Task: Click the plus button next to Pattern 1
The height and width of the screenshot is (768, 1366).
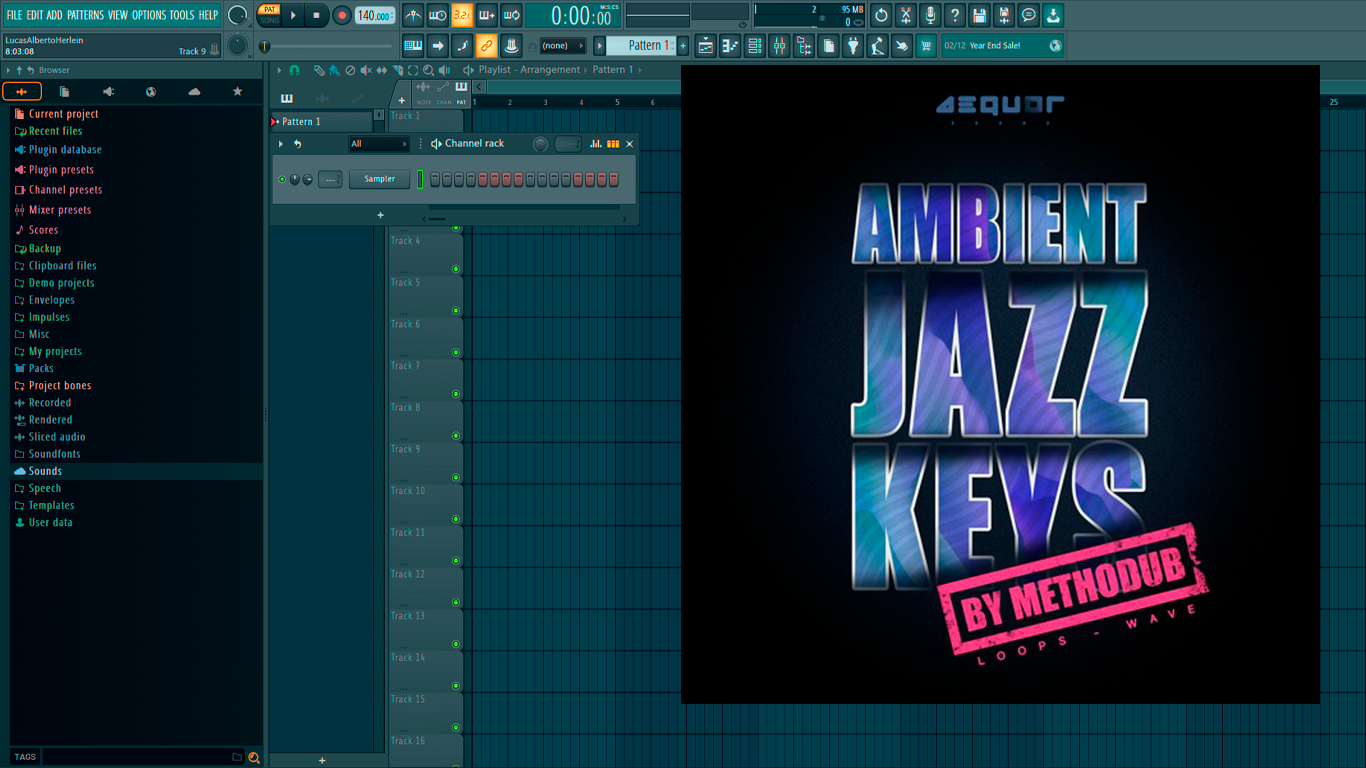Action: coord(683,45)
